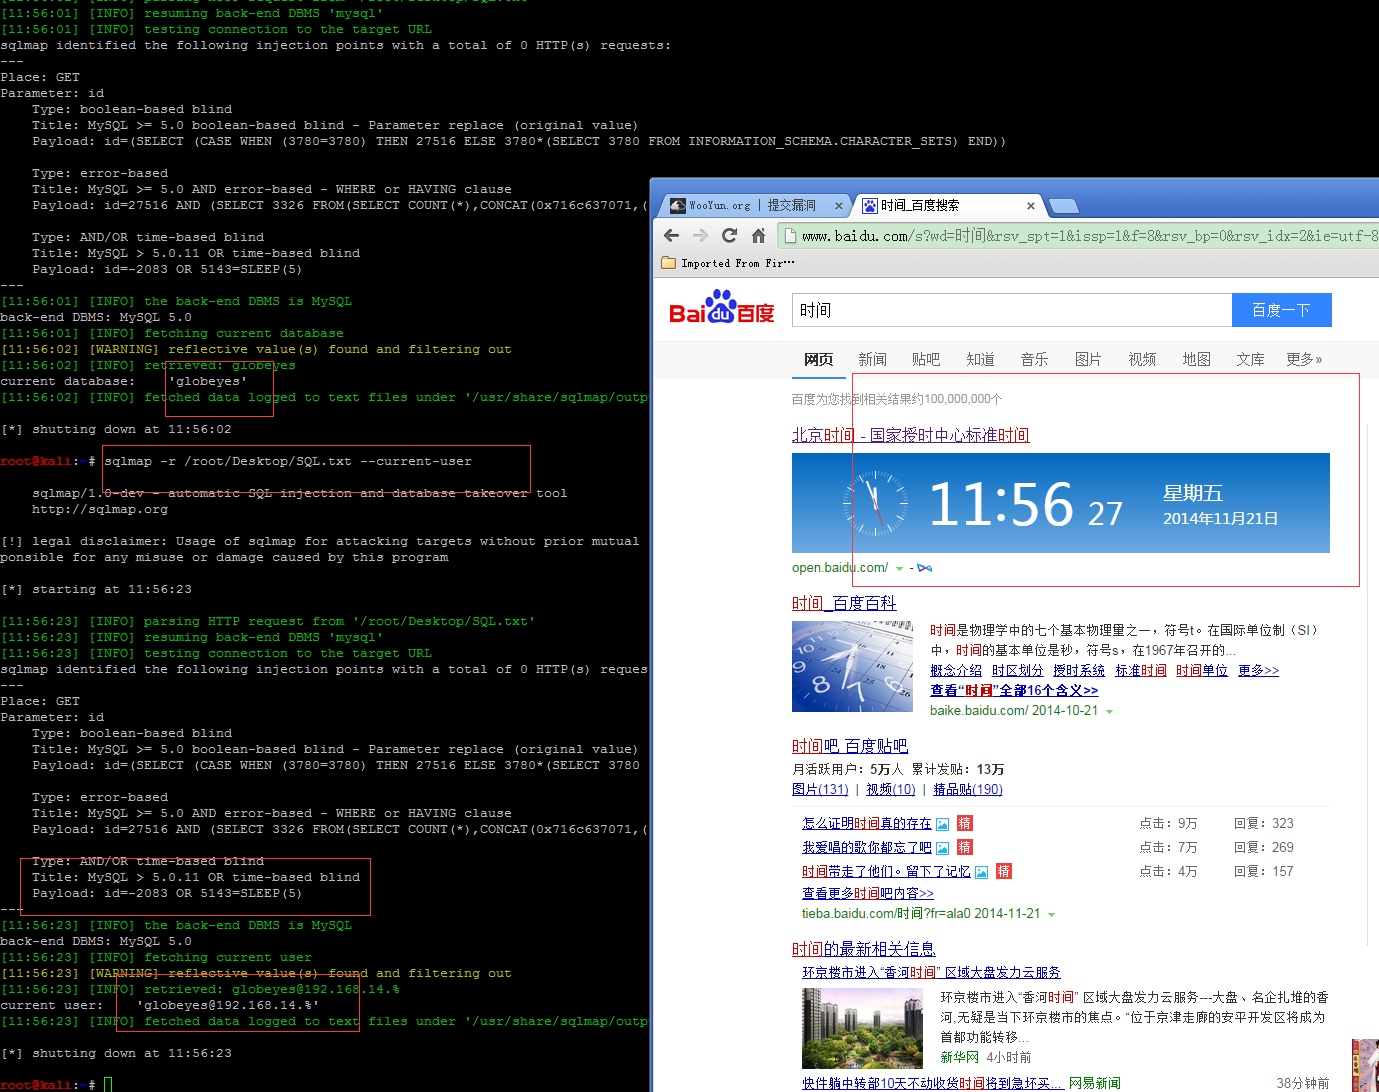Open the 时间单位 sublink

click(1202, 671)
